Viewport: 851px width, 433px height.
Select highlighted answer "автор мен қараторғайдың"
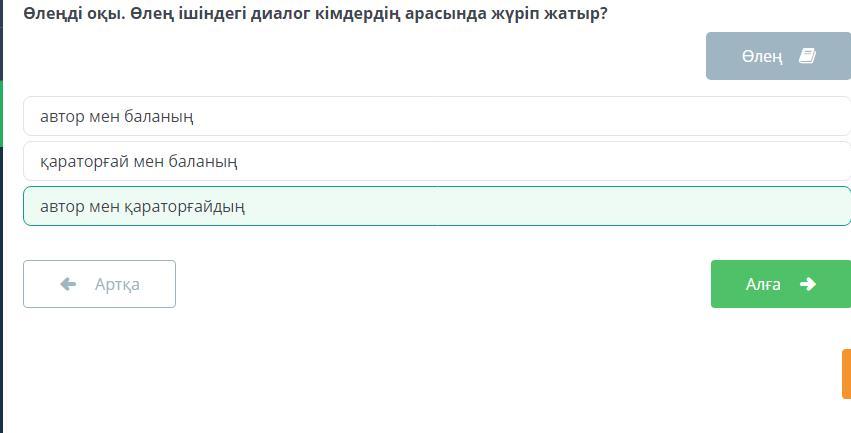click(143, 206)
